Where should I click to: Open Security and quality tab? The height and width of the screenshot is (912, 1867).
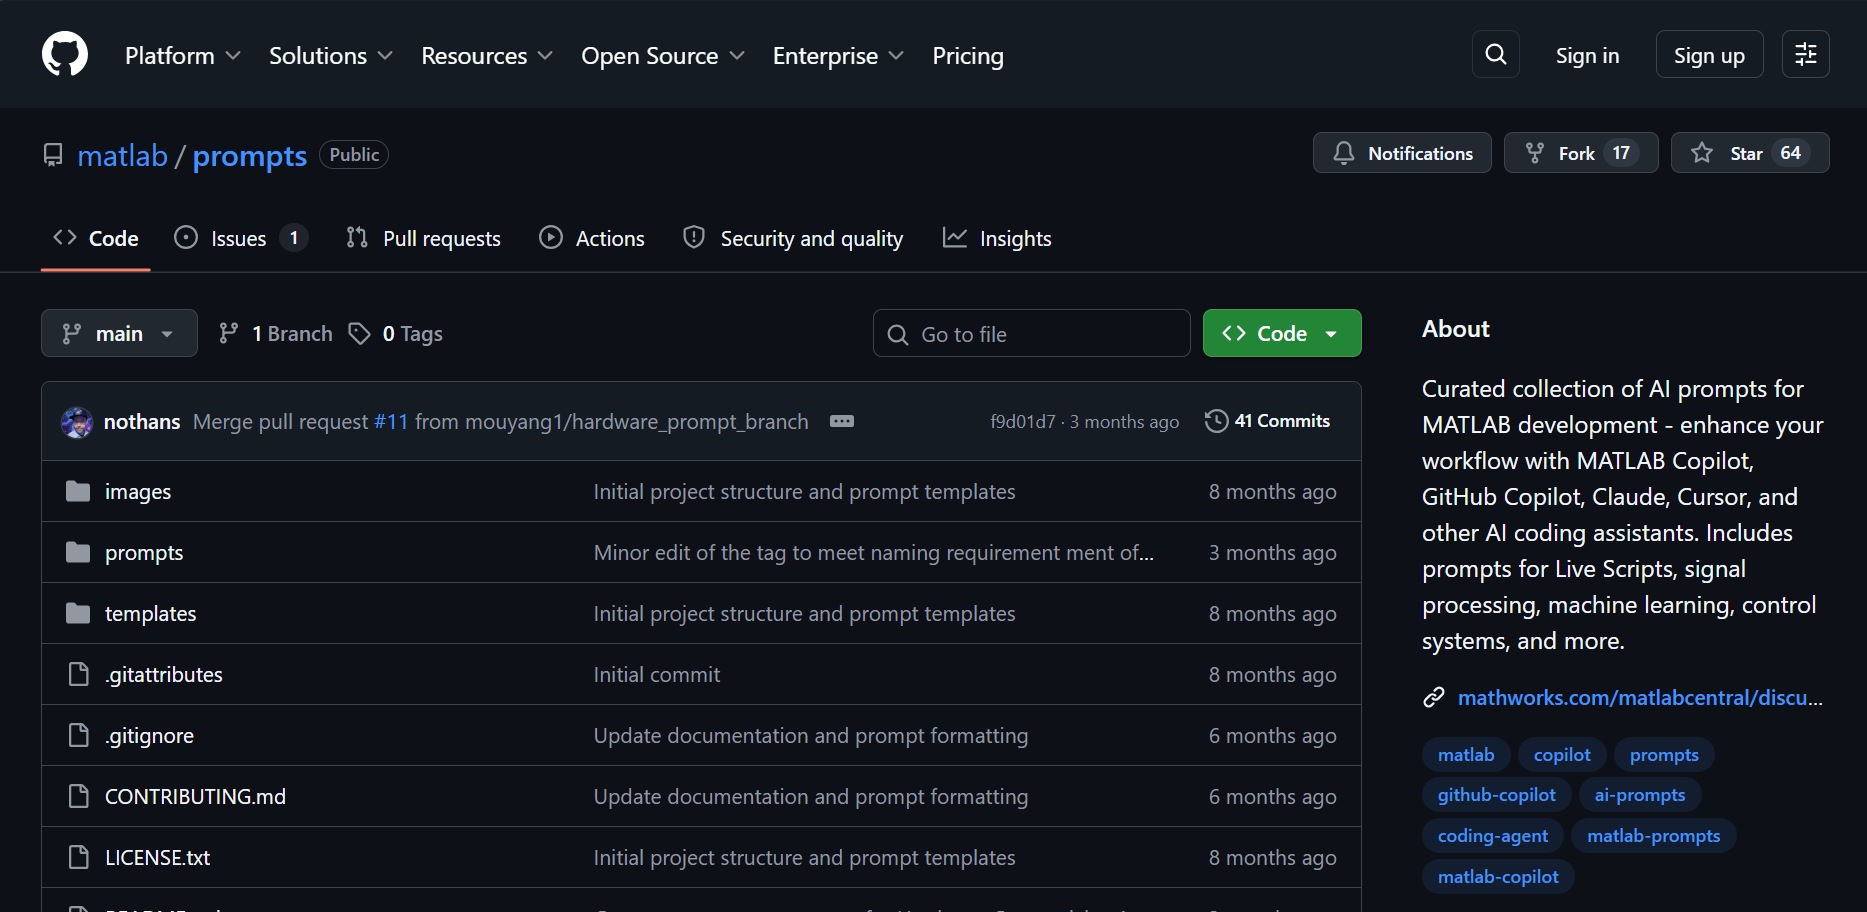[x=793, y=238]
